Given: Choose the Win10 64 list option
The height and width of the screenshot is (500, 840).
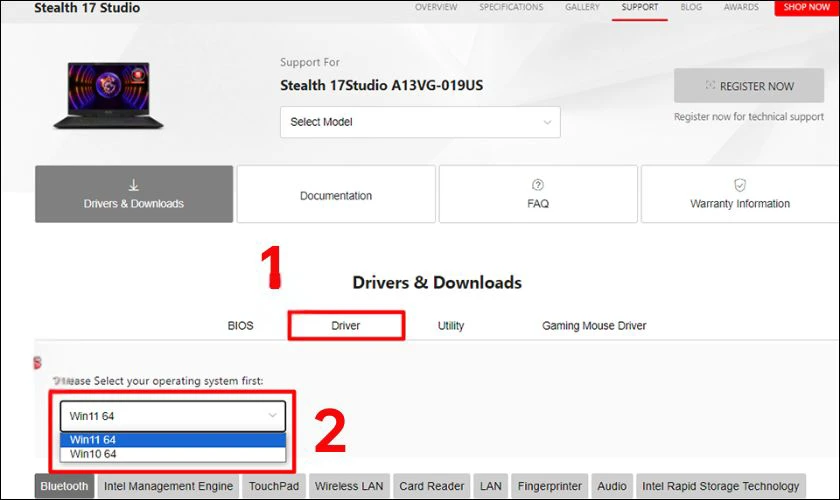Looking at the screenshot, I should coord(172,454).
